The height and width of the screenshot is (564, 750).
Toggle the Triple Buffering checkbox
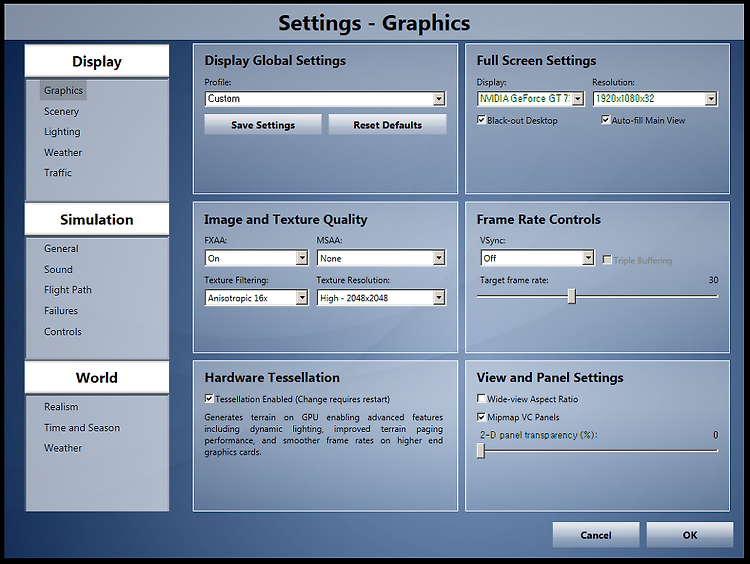(607, 260)
